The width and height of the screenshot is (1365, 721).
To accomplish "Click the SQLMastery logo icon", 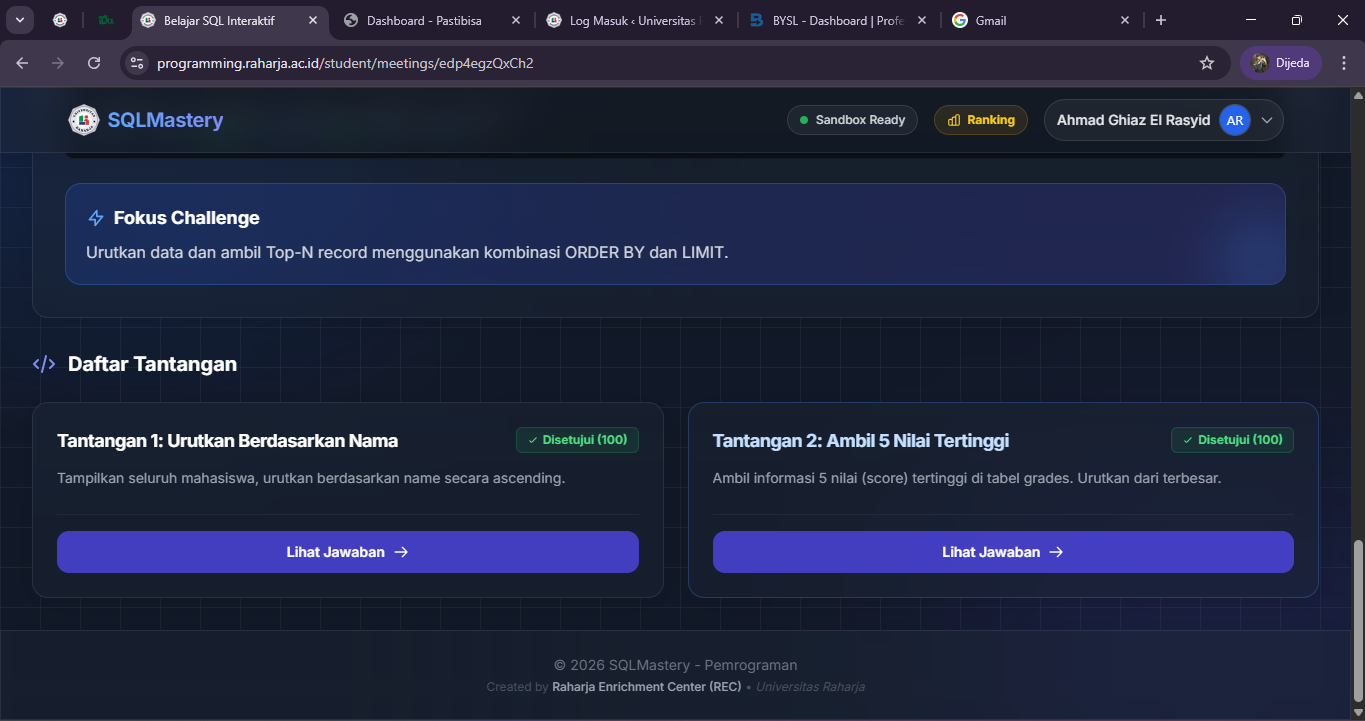I will pyautogui.click(x=84, y=120).
